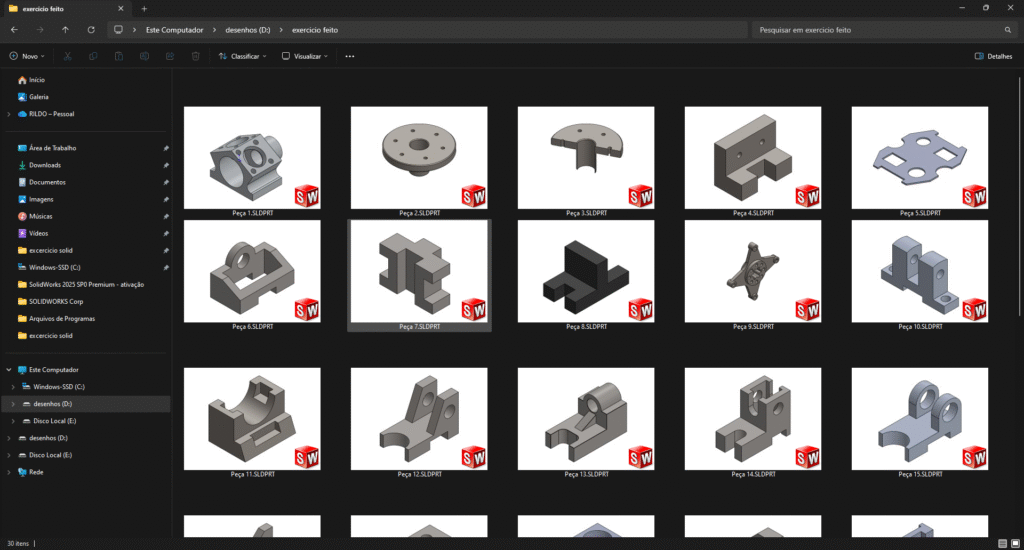
Task: Open the Visualizar view dropdown
Action: [305, 57]
